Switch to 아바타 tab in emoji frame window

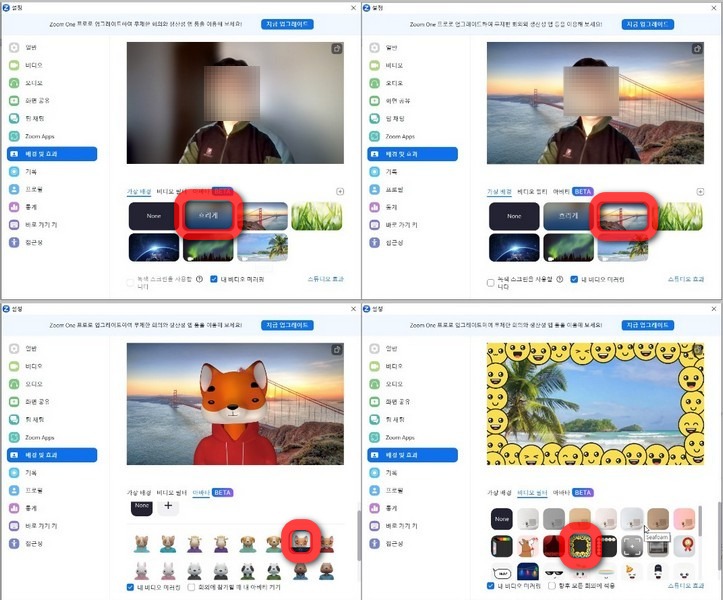pyautogui.click(x=561, y=493)
